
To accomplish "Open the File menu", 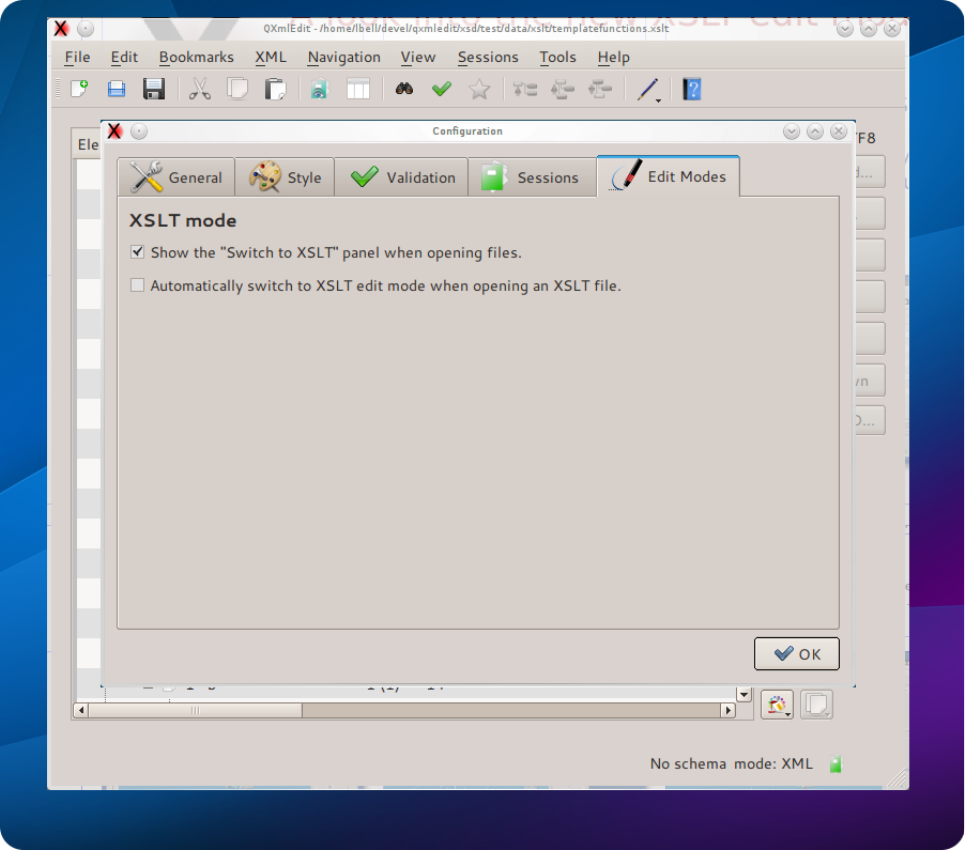I will pyautogui.click(x=78, y=57).
